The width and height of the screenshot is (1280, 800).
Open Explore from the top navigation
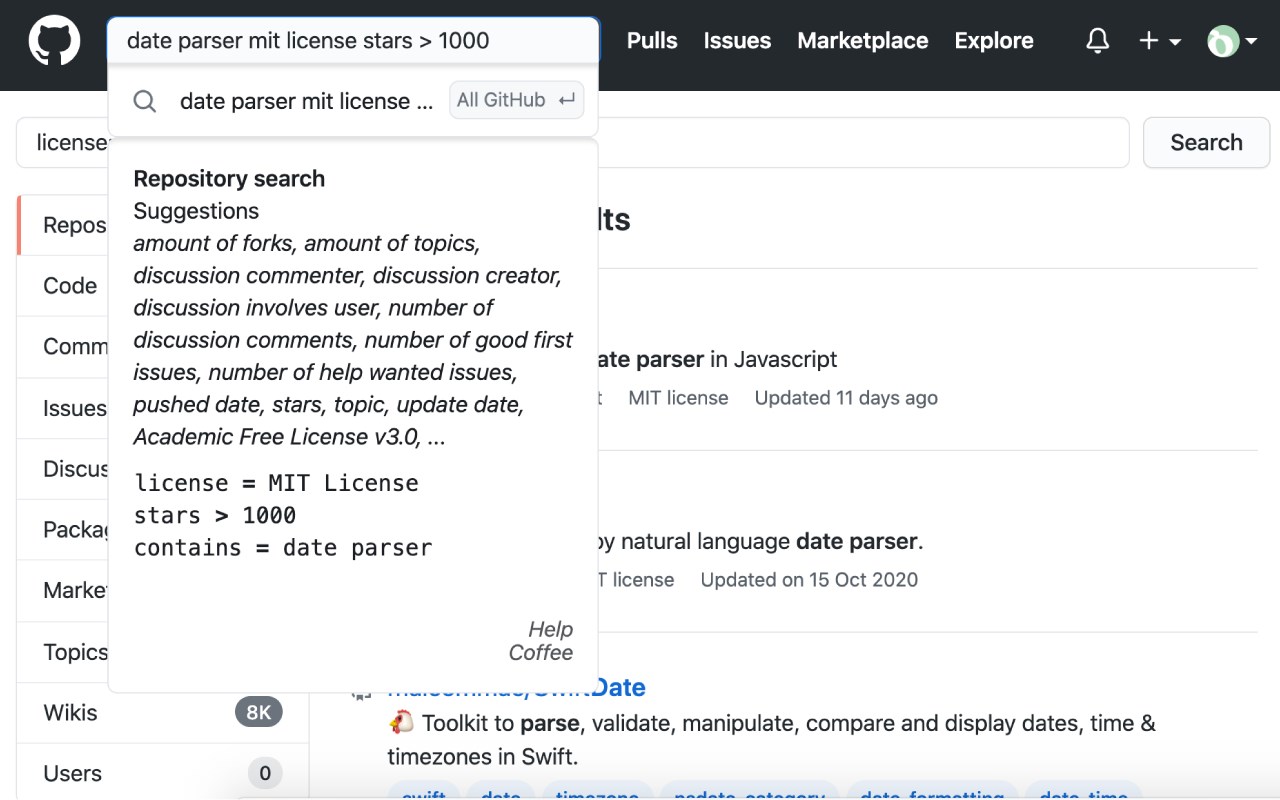coord(994,41)
